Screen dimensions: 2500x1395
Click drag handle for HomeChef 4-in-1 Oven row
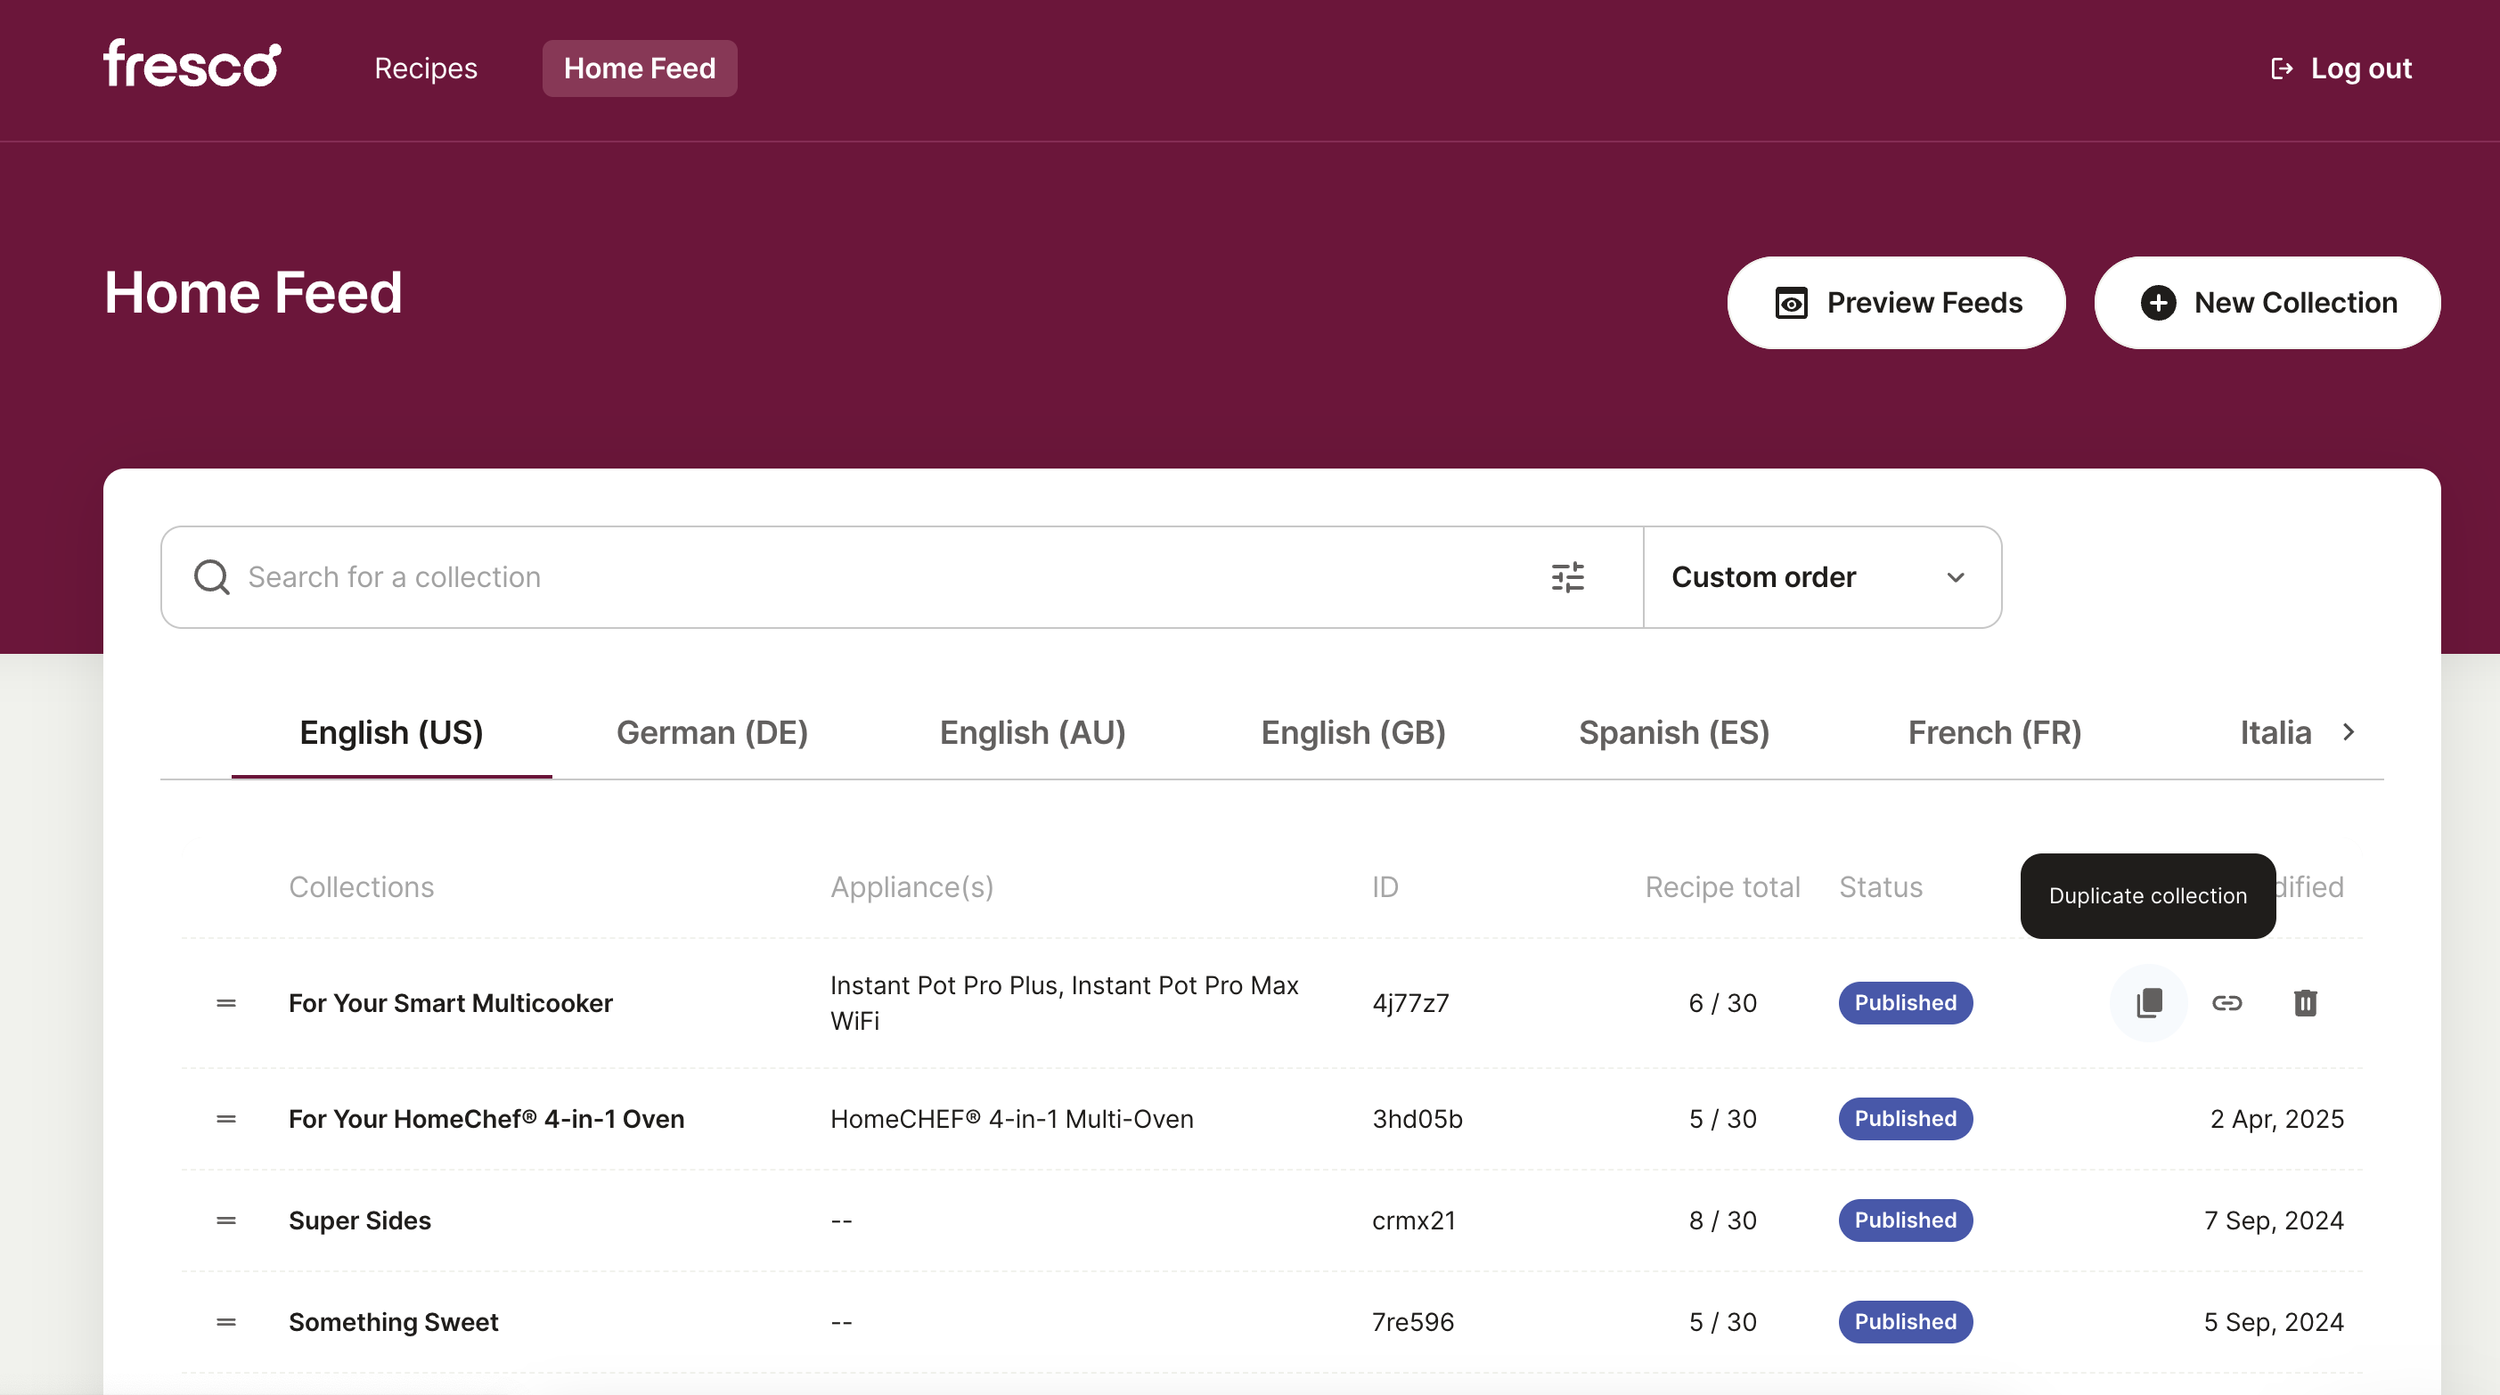click(226, 1119)
